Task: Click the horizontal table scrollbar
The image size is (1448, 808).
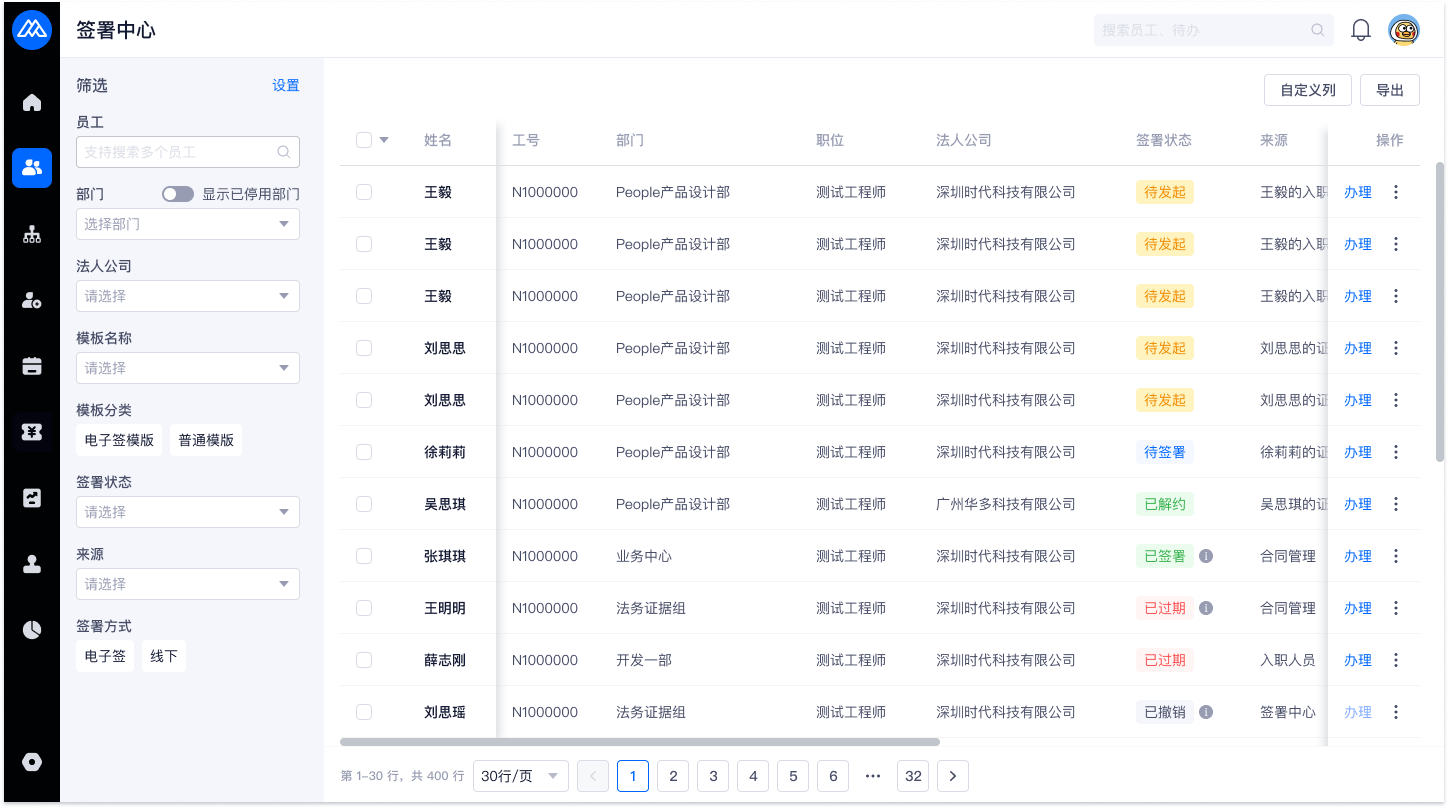Action: tap(640, 742)
